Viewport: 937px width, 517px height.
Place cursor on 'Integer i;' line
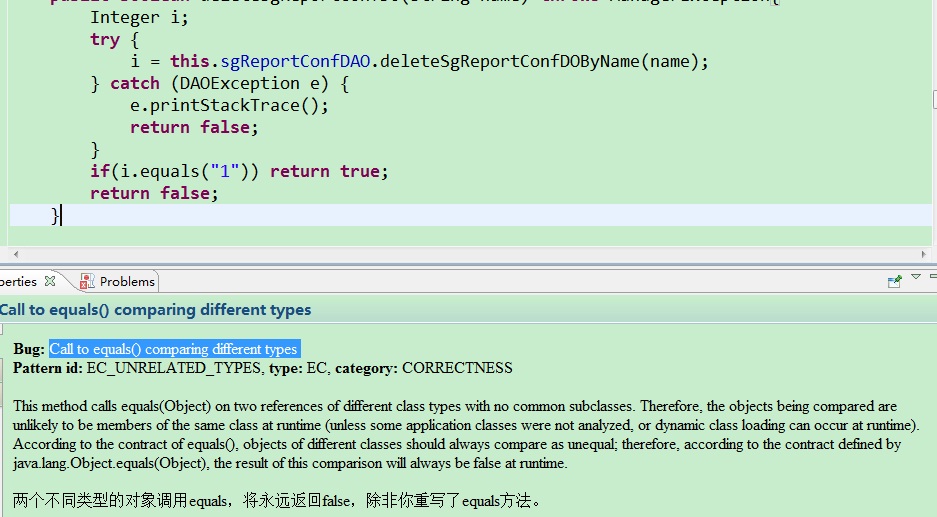tap(139, 17)
